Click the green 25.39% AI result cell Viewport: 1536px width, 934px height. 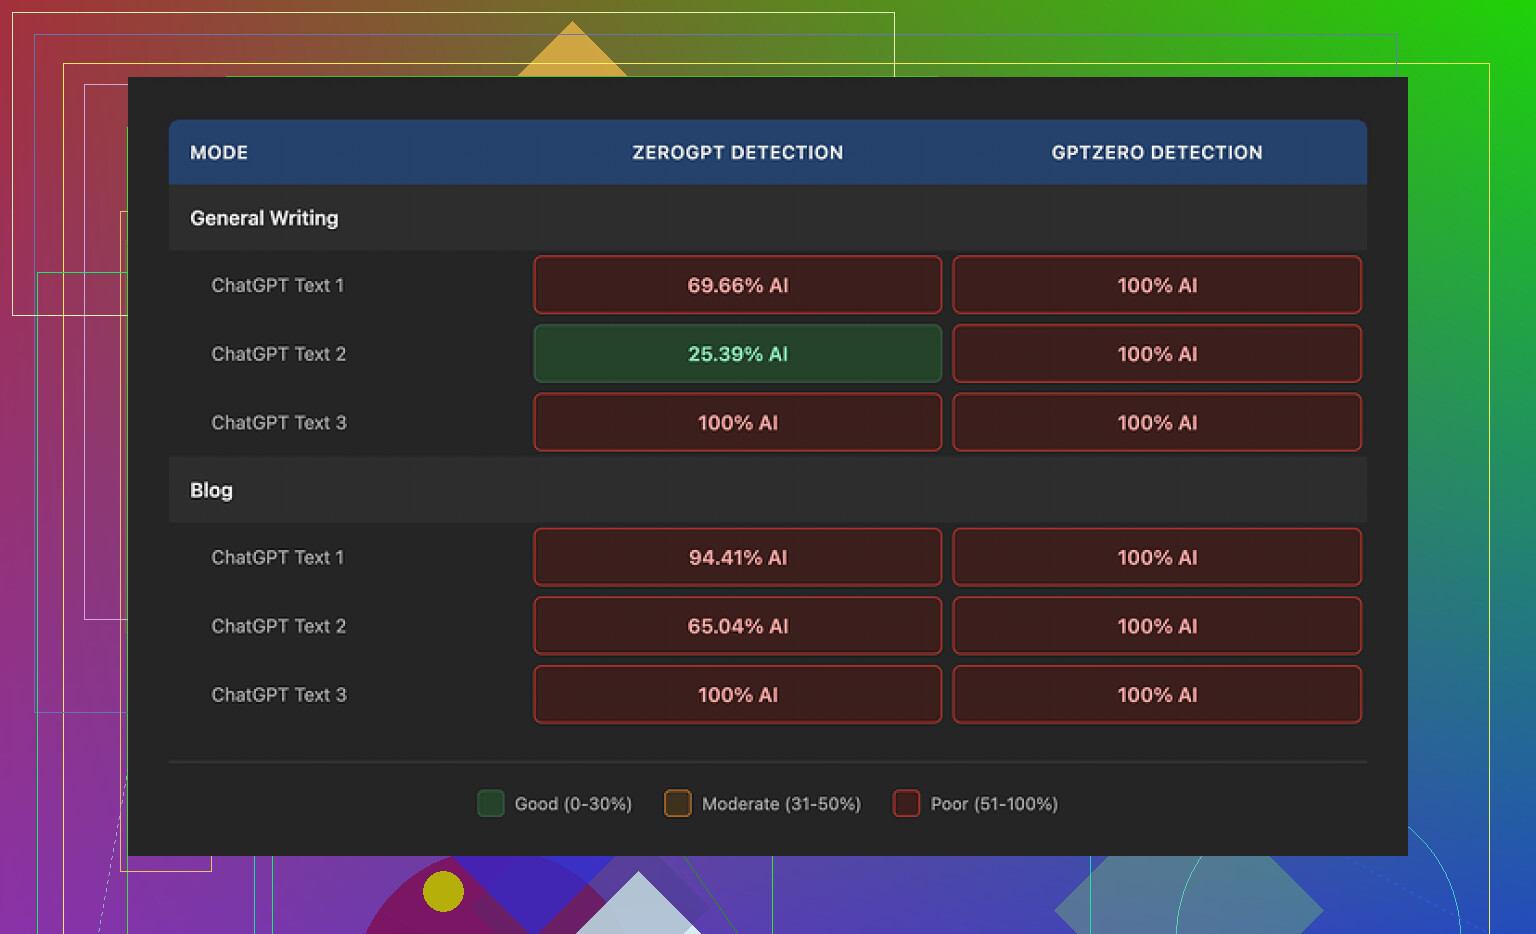pos(737,354)
